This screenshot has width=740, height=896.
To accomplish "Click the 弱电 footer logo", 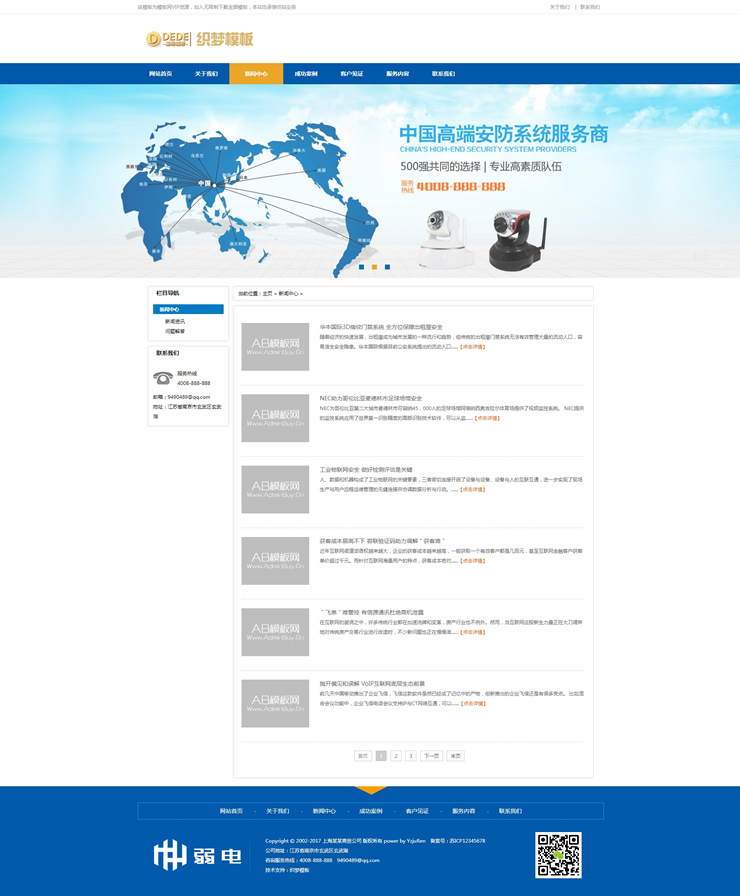I will [x=198, y=855].
